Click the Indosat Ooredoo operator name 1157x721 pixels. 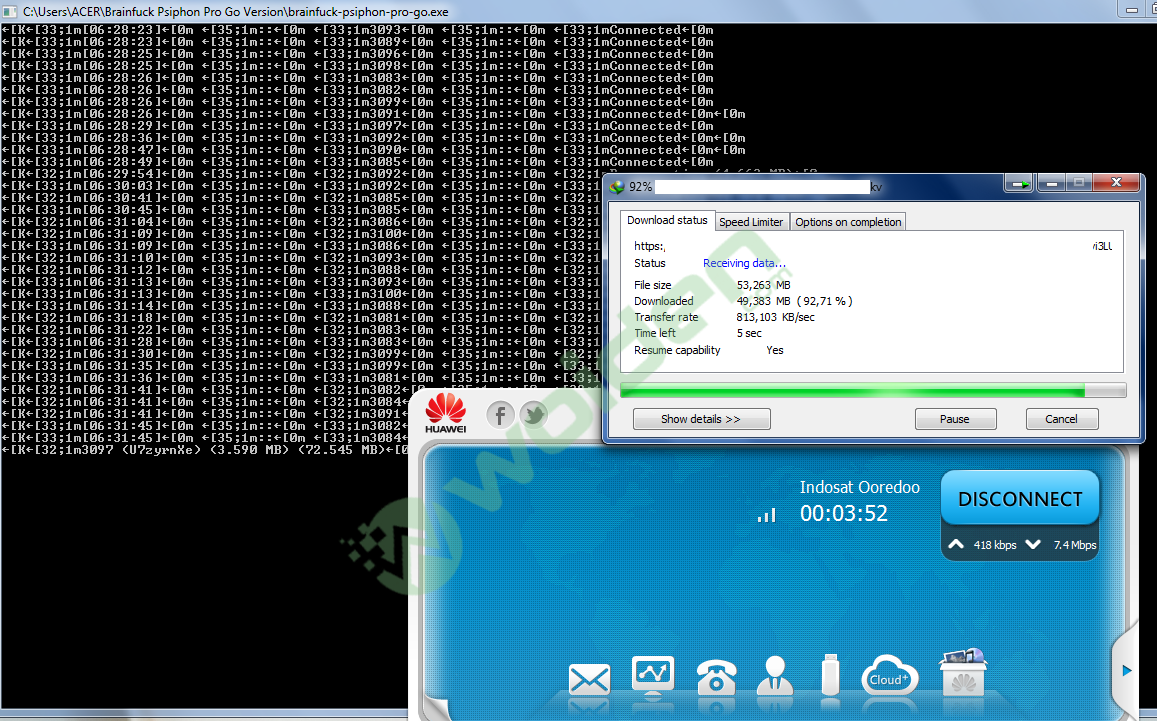coord(860,487)
